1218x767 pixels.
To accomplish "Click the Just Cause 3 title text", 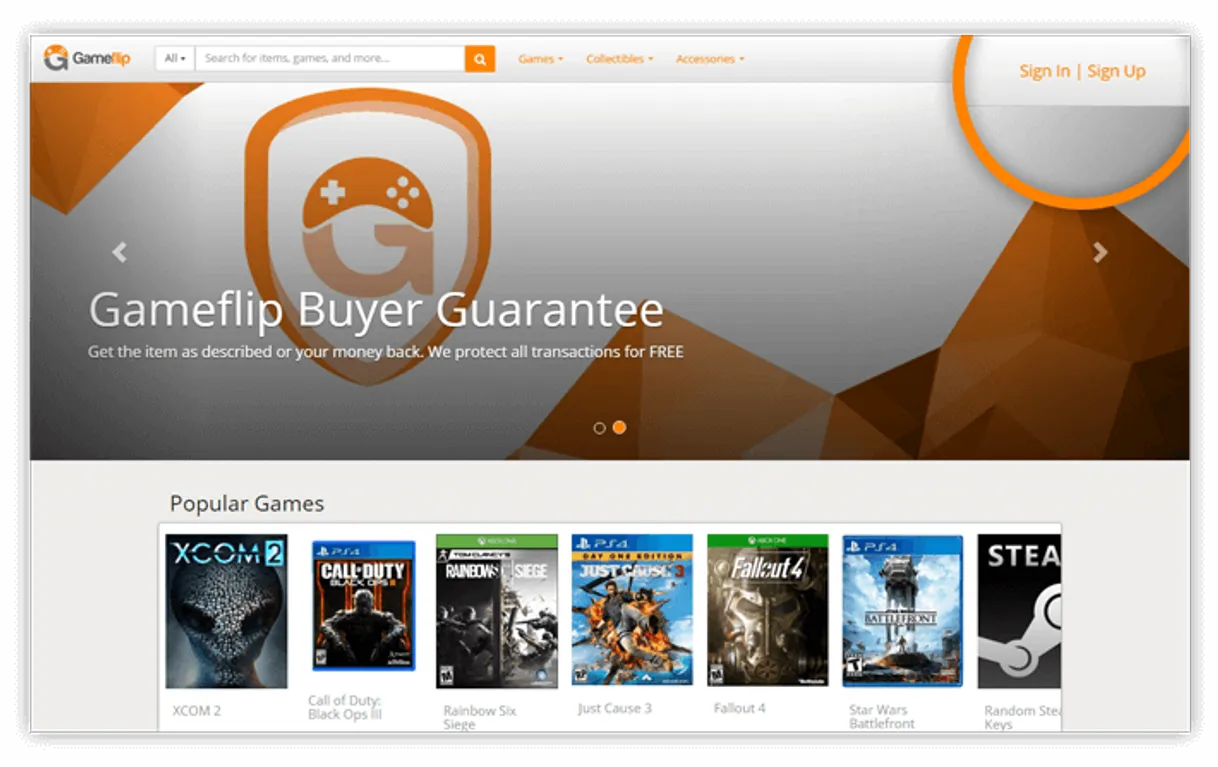I will tap(615, 708).
